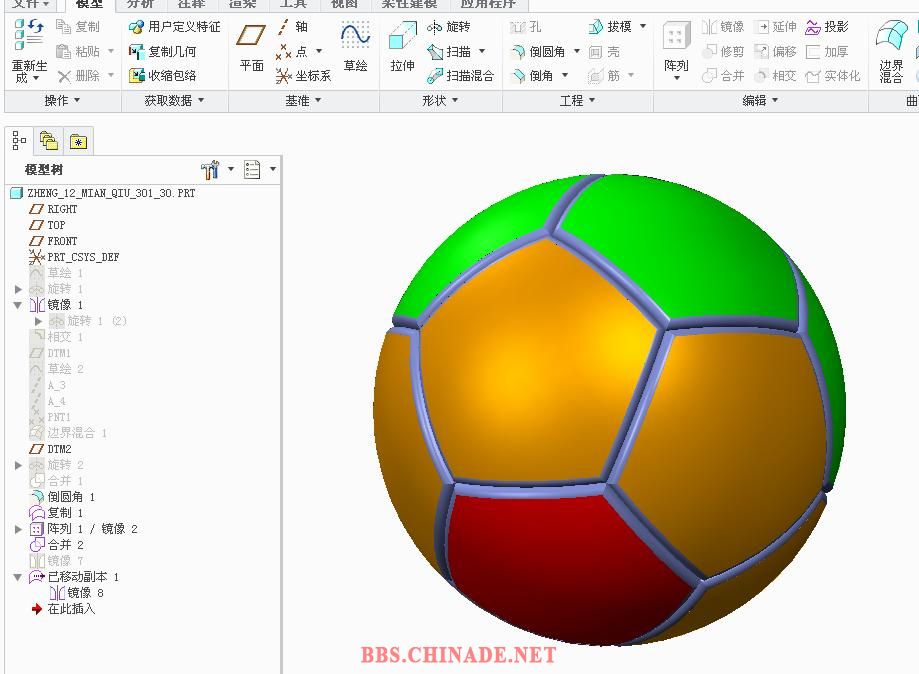Open the model tree show list icon
Screen dimensions: 919x674
(x=252, y=170)
